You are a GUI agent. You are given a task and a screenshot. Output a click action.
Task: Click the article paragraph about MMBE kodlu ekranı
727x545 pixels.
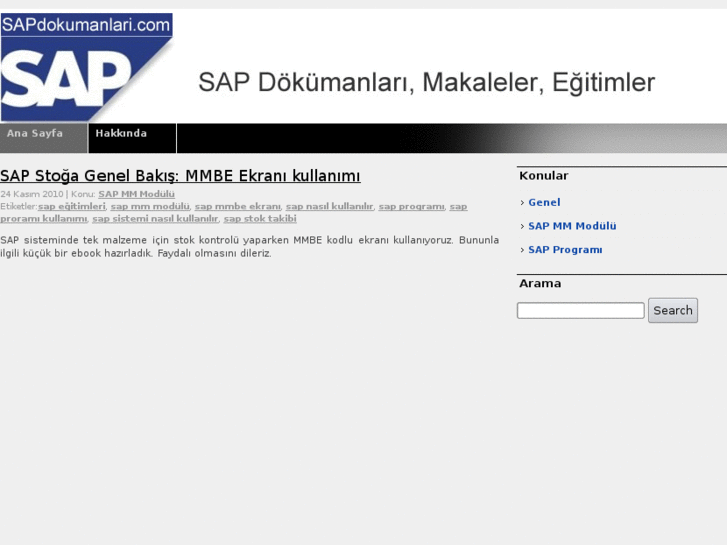tap(249, 247)
